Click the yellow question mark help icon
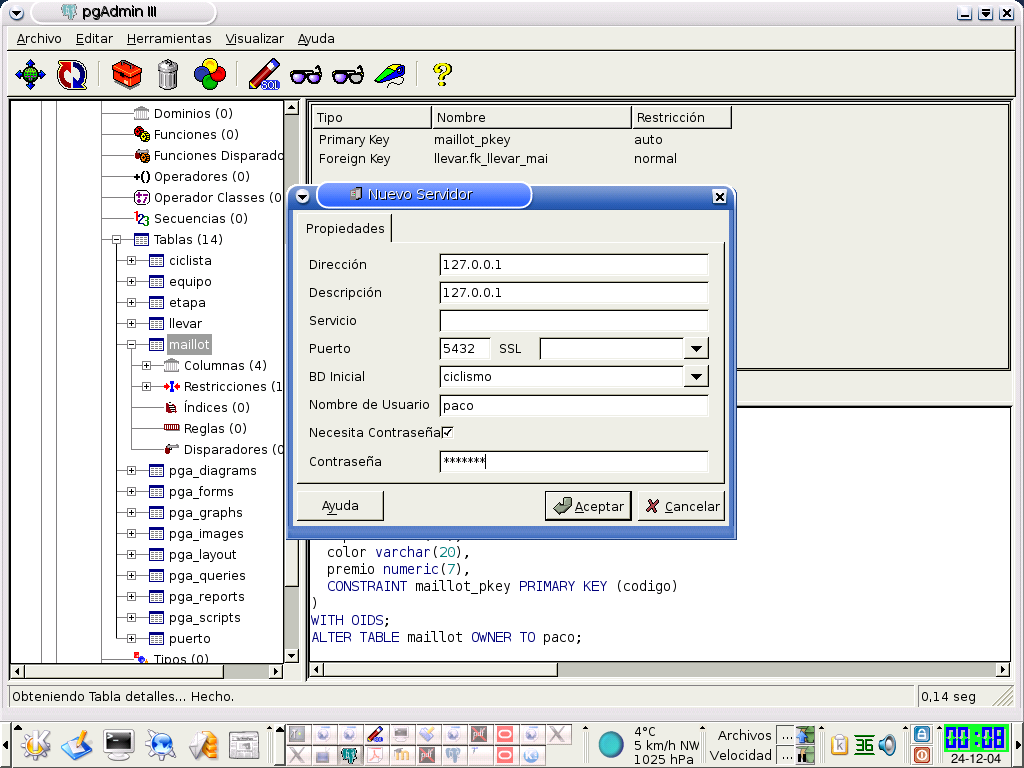 442,74
